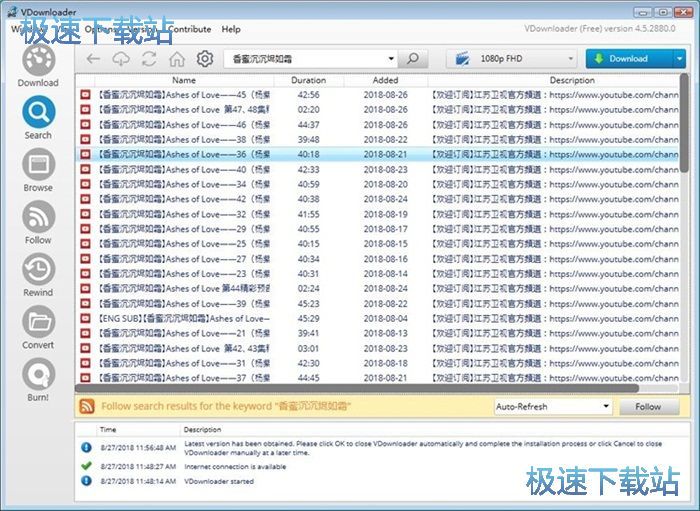Select the Ashes of Love 27 row
This screenshot has height=511, width=700.
378,259
